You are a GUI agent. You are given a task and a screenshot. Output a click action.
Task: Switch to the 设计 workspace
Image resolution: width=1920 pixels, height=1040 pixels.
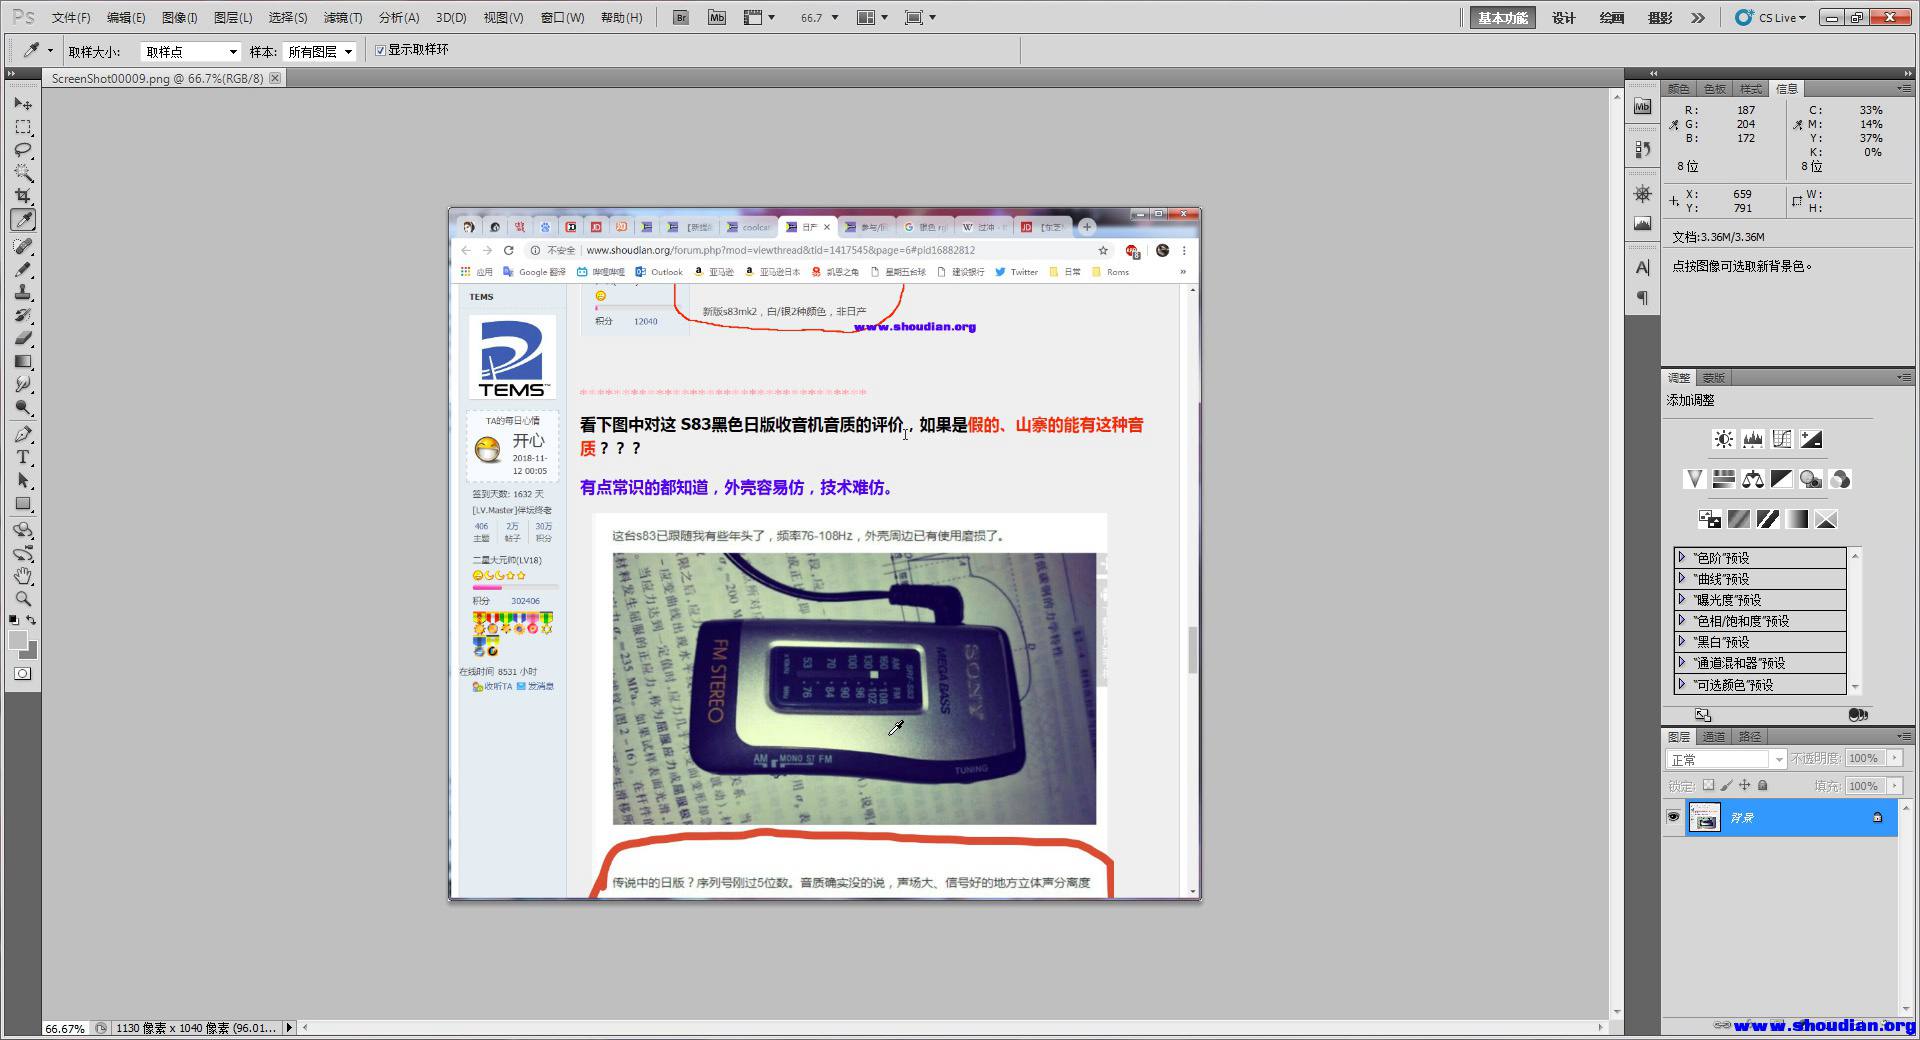[x=1563, y=18]
